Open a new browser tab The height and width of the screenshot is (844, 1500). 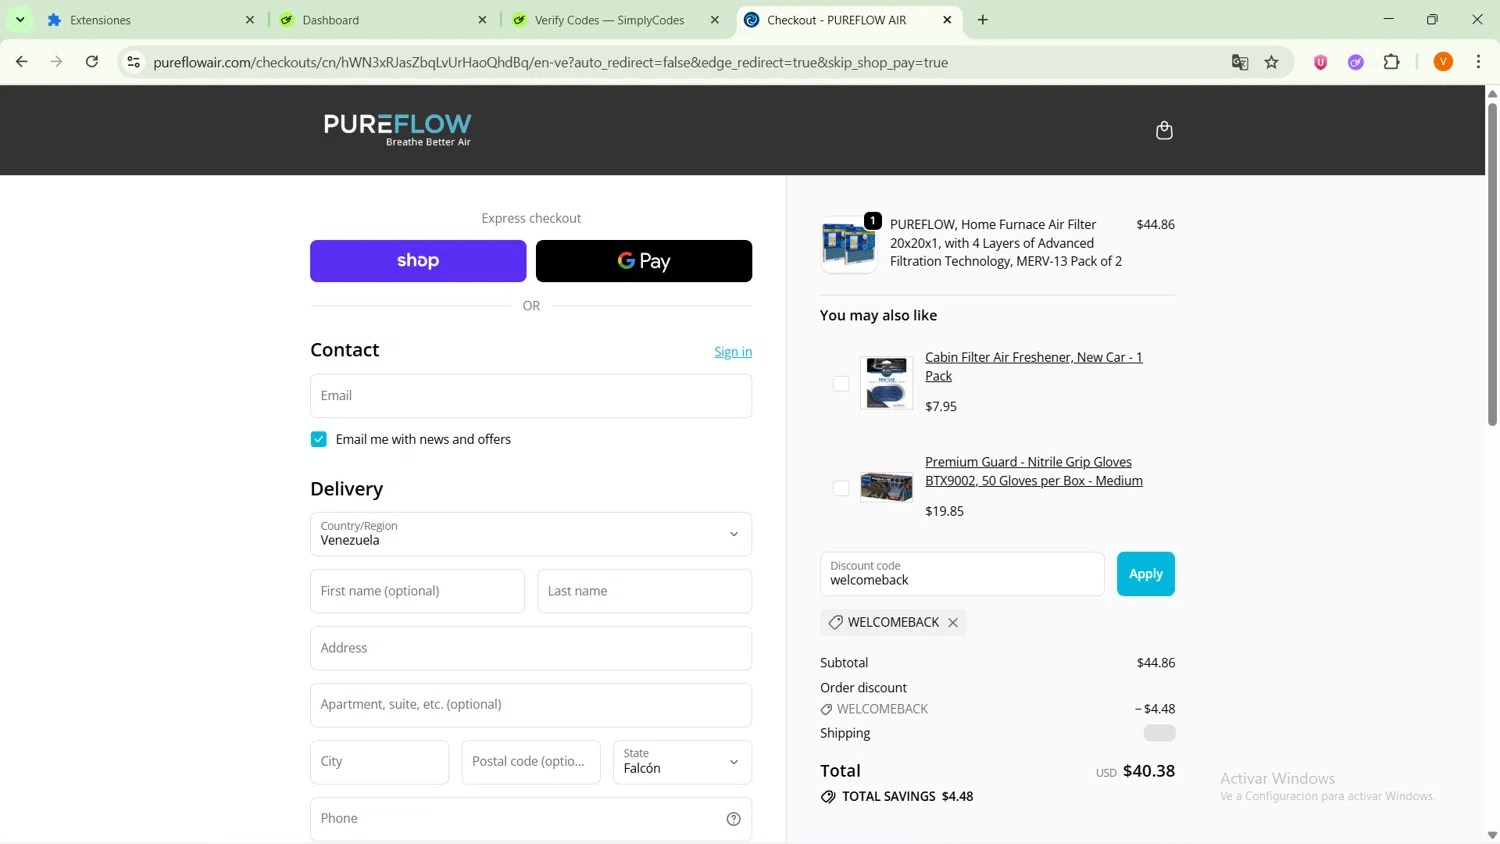point(983,20)
